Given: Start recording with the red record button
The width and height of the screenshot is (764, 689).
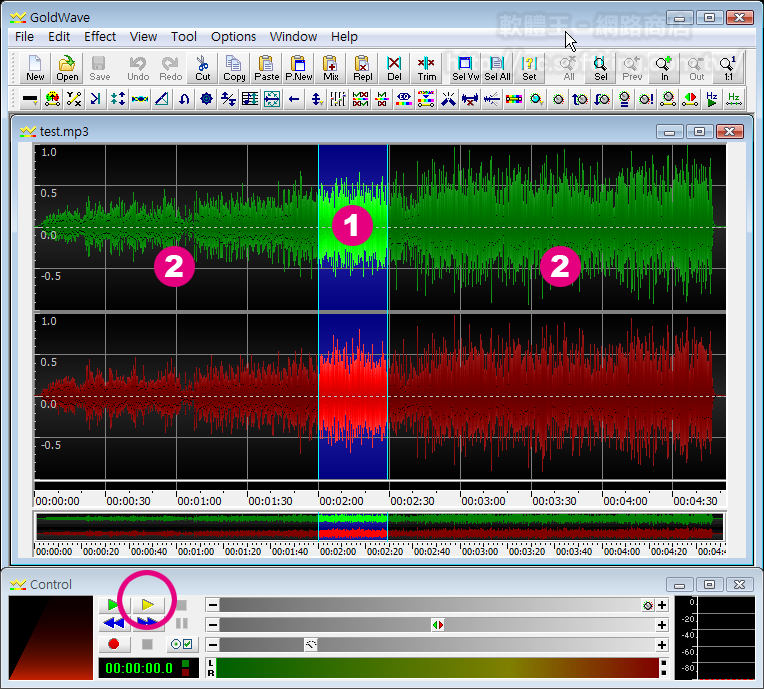Looking at the screenshot, I should (114, 645).
